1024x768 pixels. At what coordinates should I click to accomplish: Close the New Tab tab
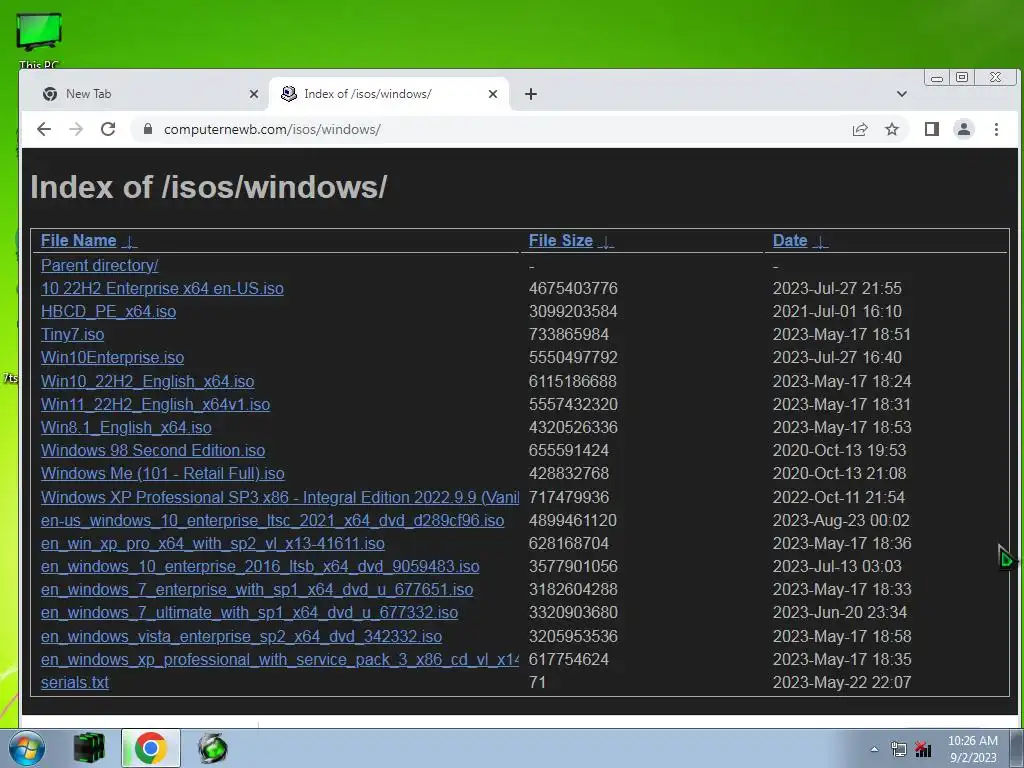coord(254,94)
